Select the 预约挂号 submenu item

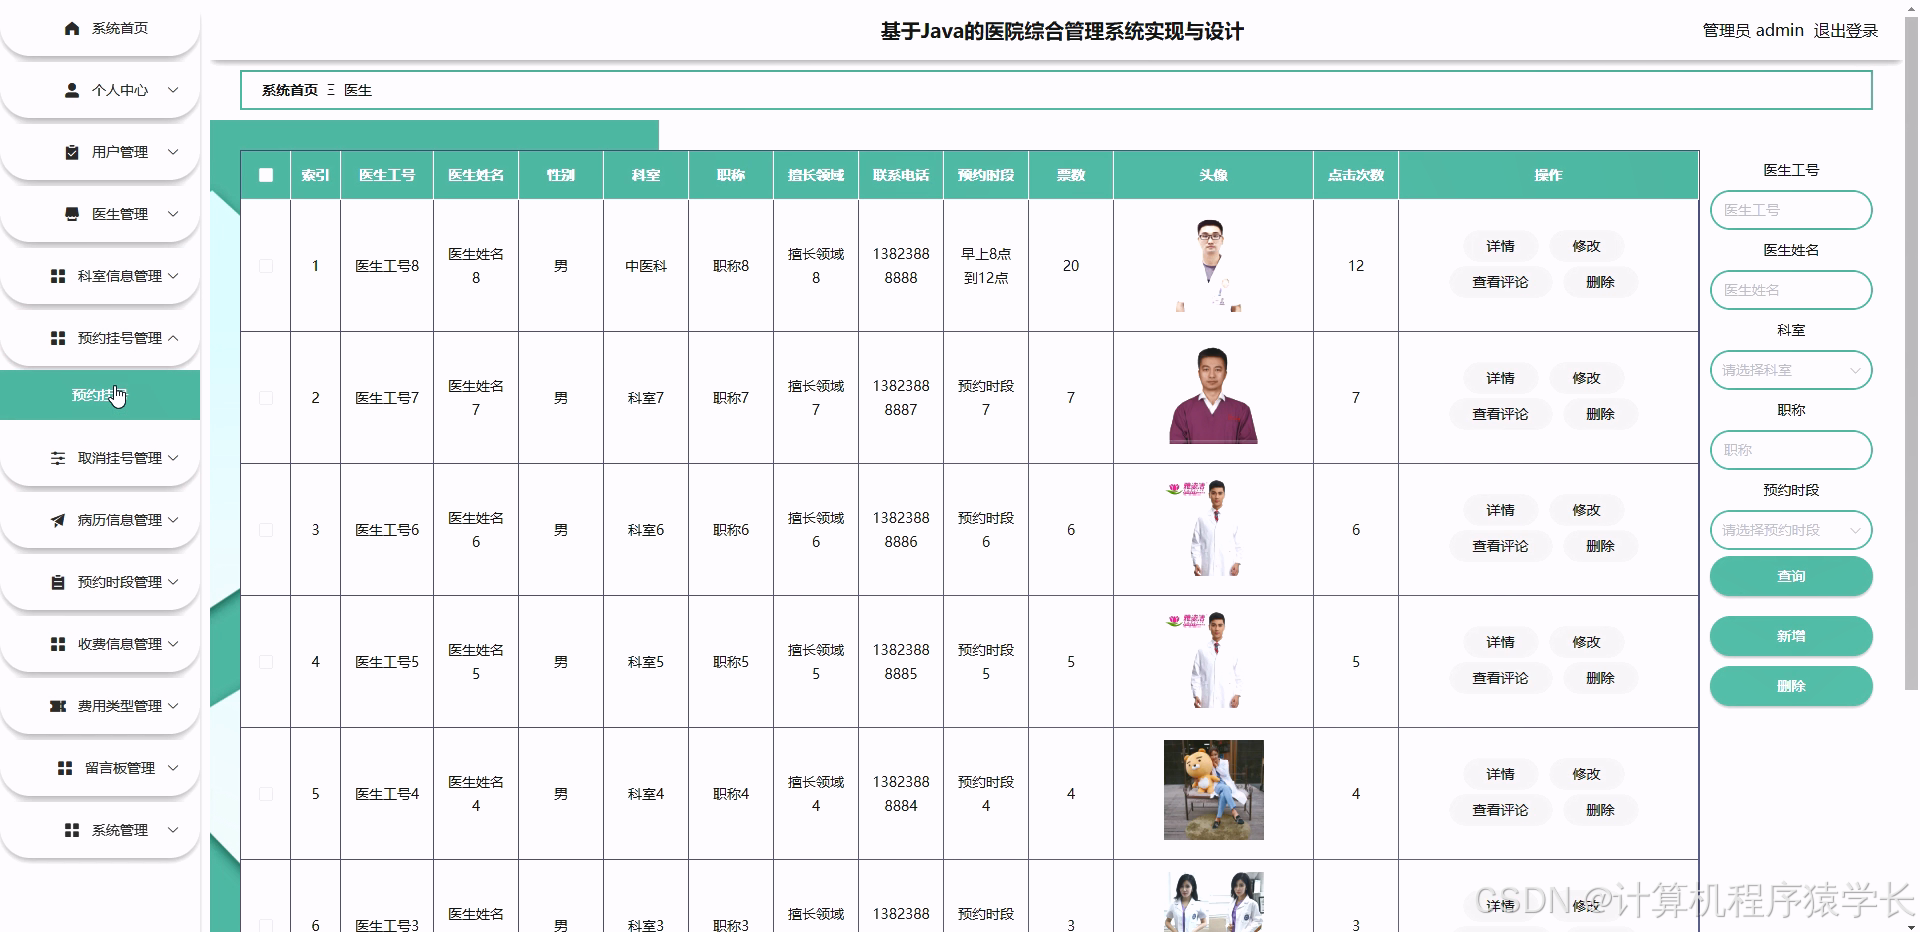(100, 395)
